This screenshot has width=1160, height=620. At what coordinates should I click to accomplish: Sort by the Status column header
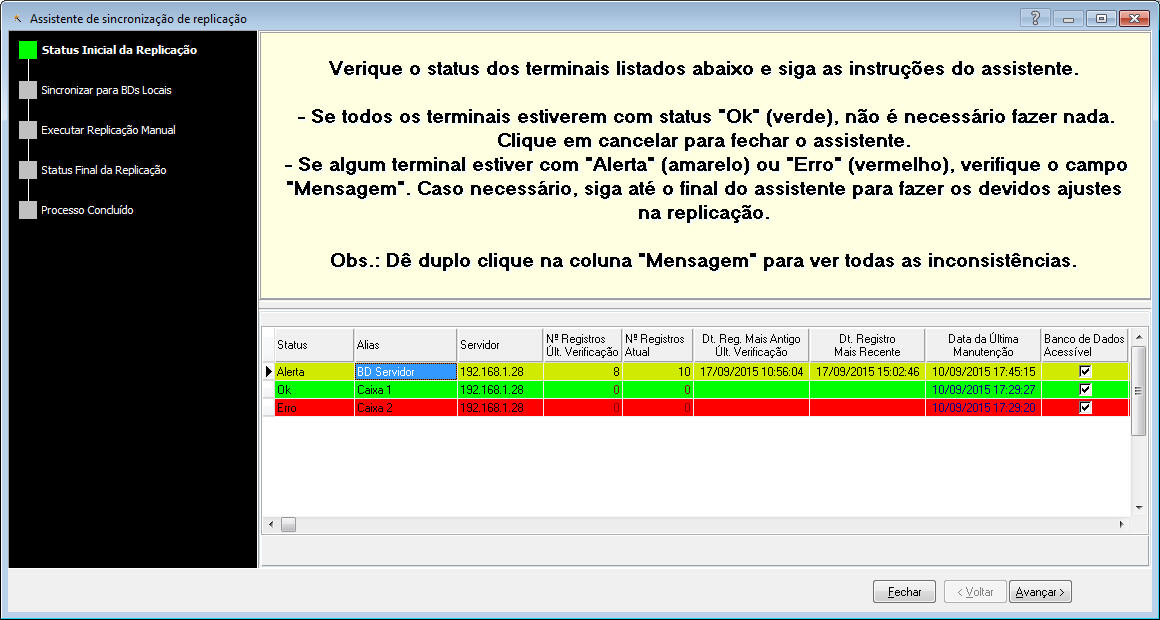click(x=313, y=345)
